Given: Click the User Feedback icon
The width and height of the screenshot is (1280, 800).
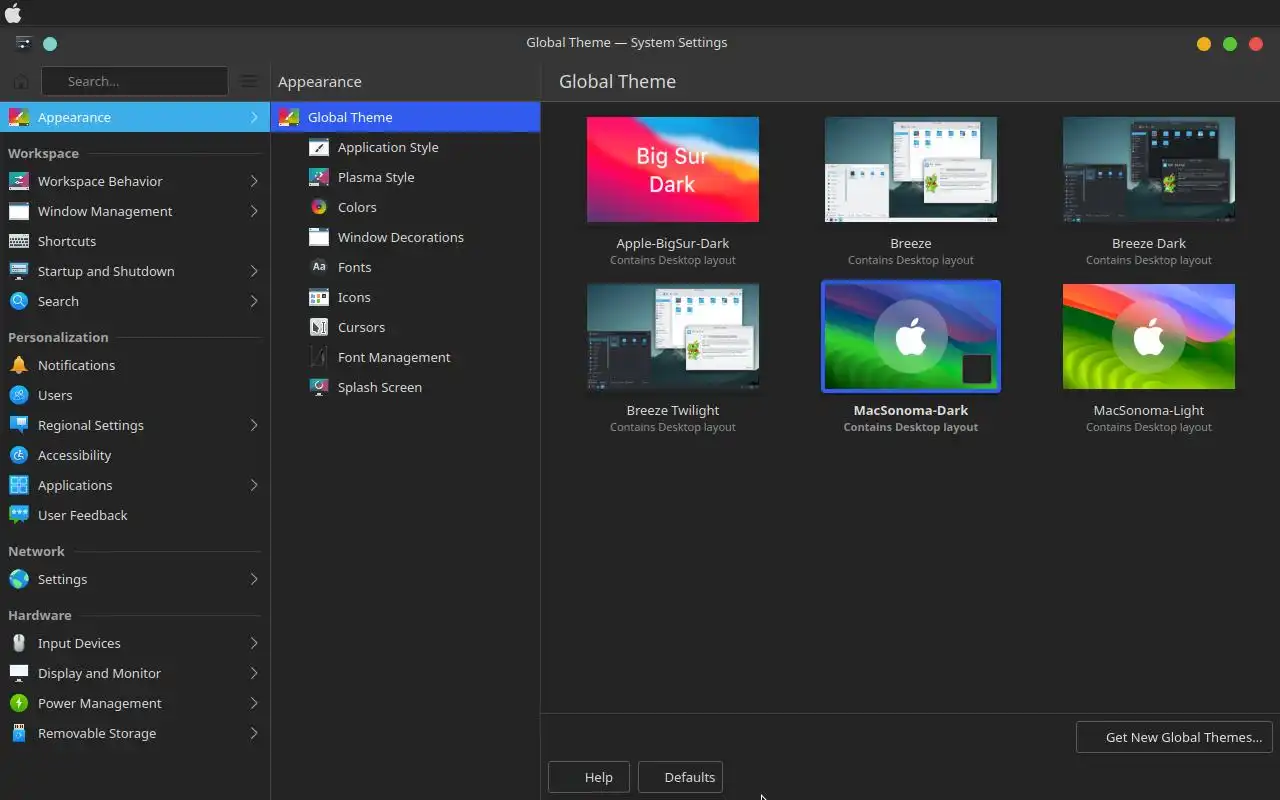Looking at the screenshot, I should click(18, 515).
